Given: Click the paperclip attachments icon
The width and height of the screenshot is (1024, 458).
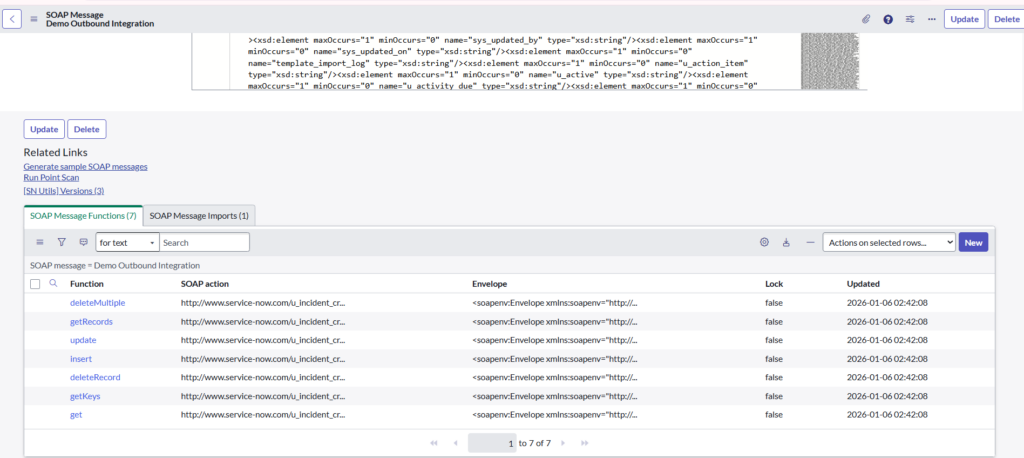Looking at the screenshot, I should [x=866, y=19].
